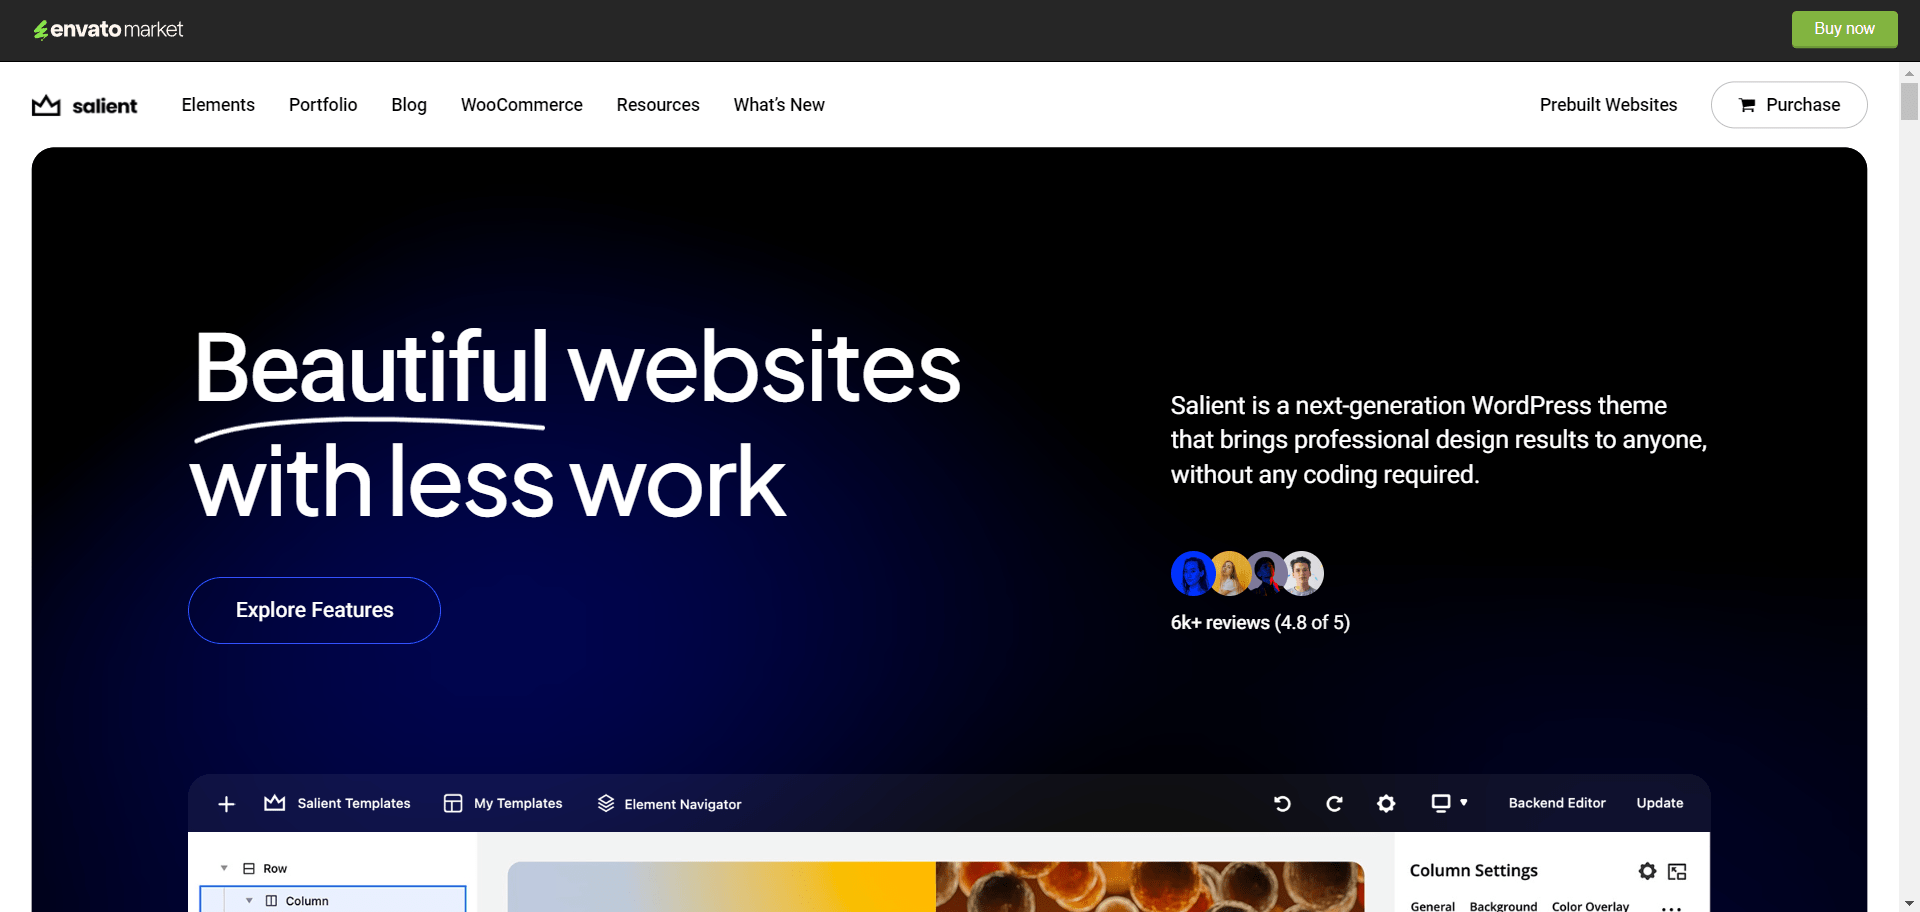Image resolution: width=1920 pixels, height=912 pixels.
Task: Collapse the Row tree item arrow
Action: [x=224, y=868]
